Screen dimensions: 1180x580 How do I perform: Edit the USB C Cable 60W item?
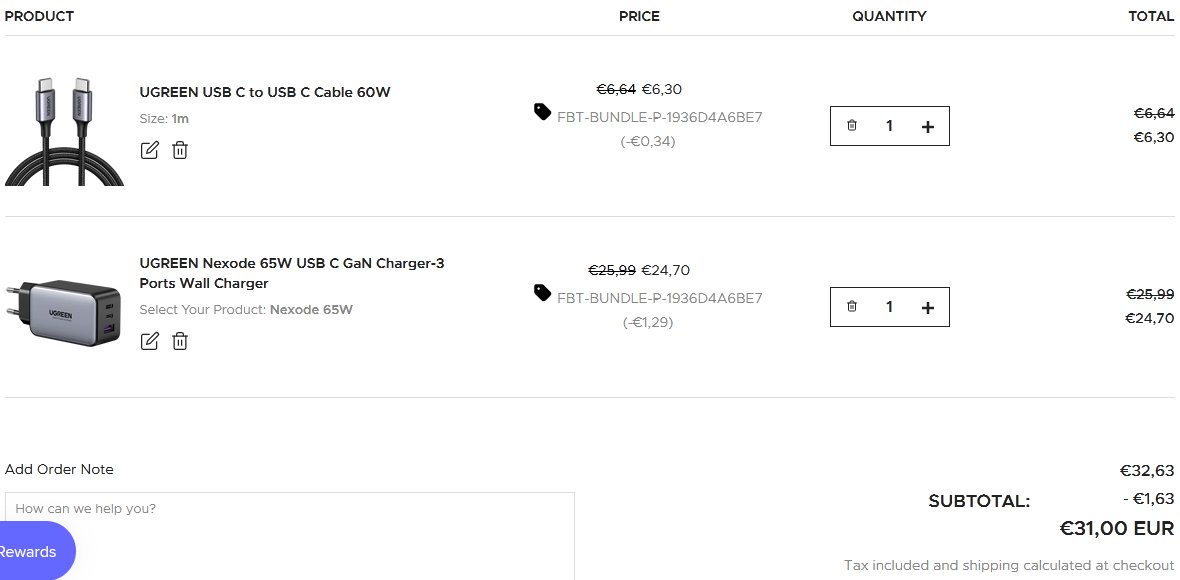click(x=150, y=150)
